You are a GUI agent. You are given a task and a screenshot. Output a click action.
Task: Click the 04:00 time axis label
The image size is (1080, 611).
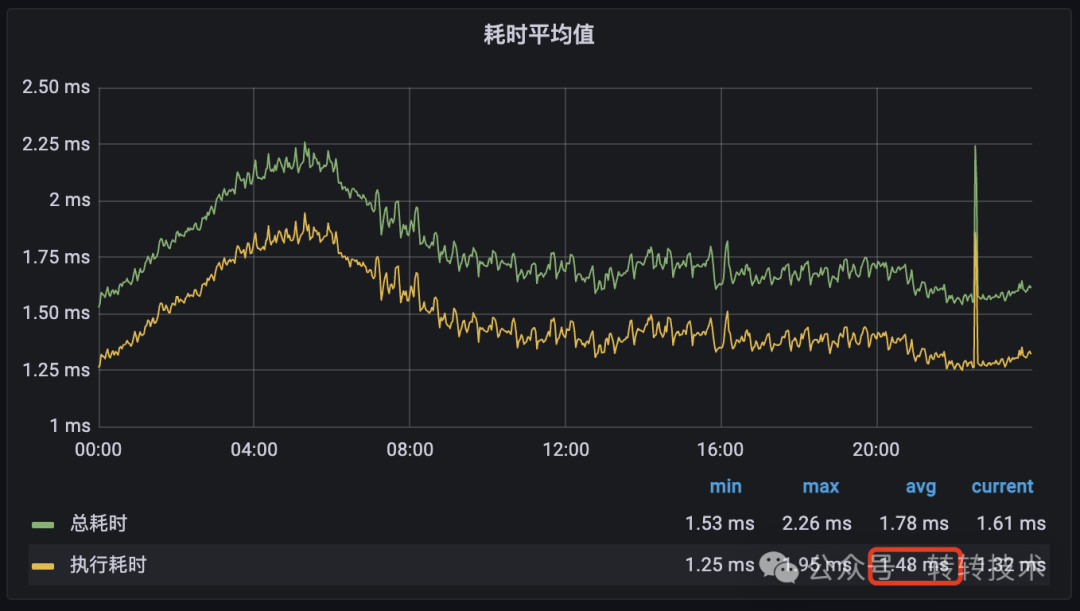click(253, 450)
